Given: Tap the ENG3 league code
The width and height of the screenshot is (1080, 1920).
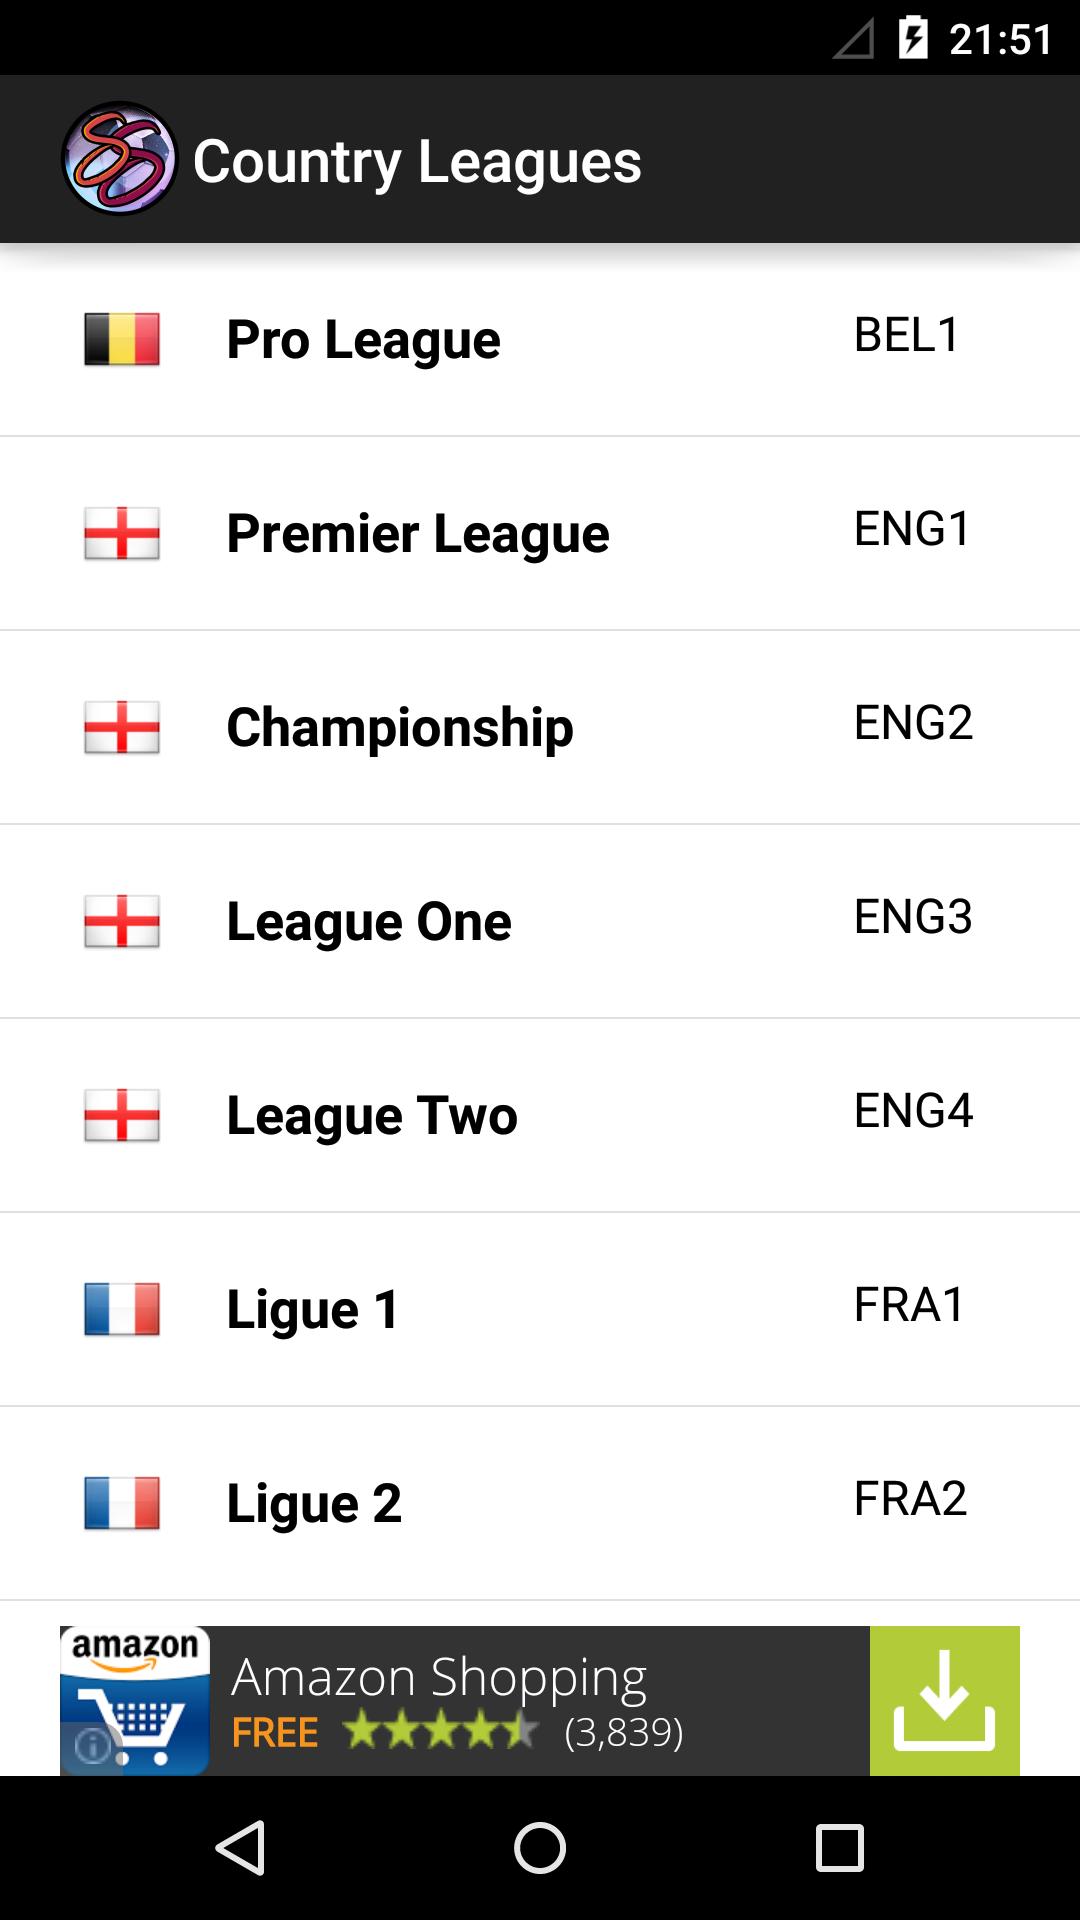Looking at the screenshot, I should [913, 917].
